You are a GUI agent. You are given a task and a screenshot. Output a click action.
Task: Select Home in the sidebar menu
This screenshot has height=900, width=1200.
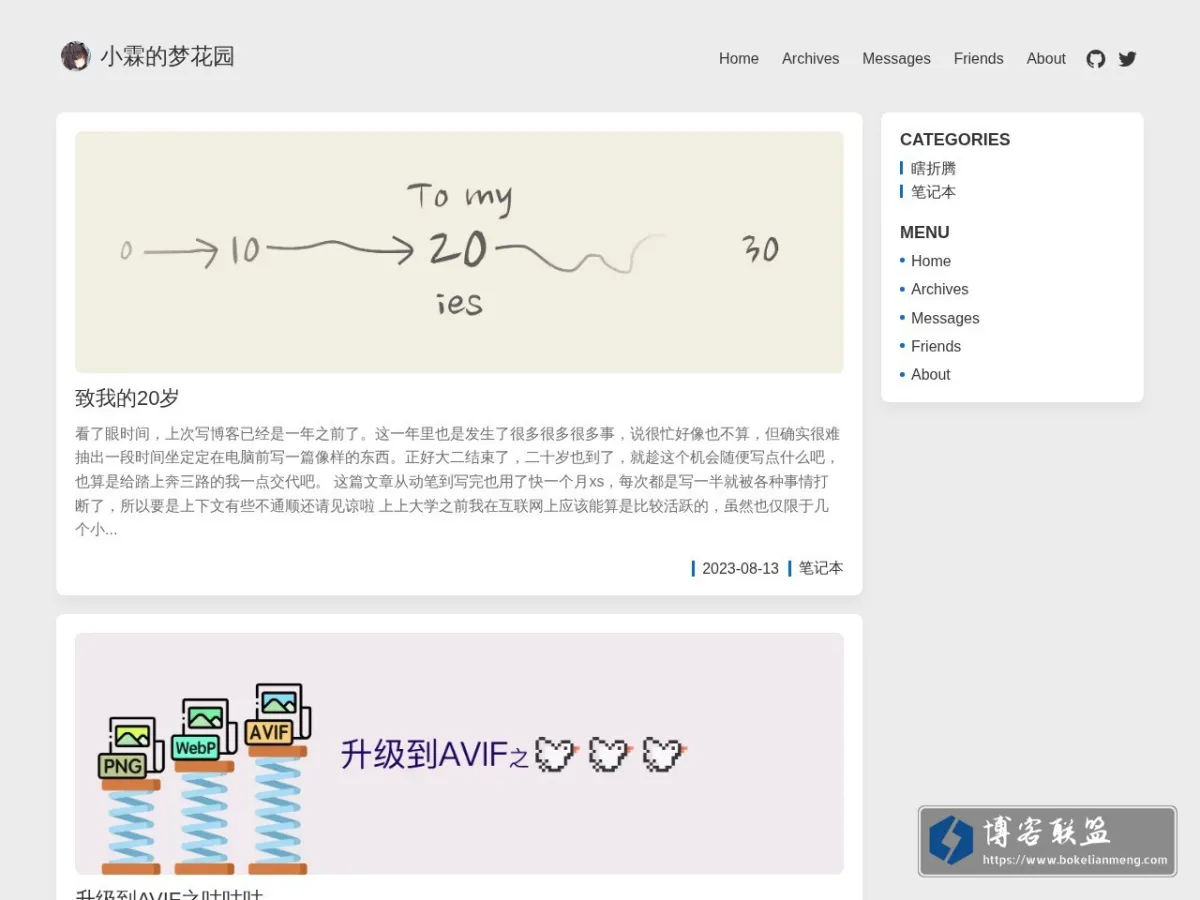point(931,261)
